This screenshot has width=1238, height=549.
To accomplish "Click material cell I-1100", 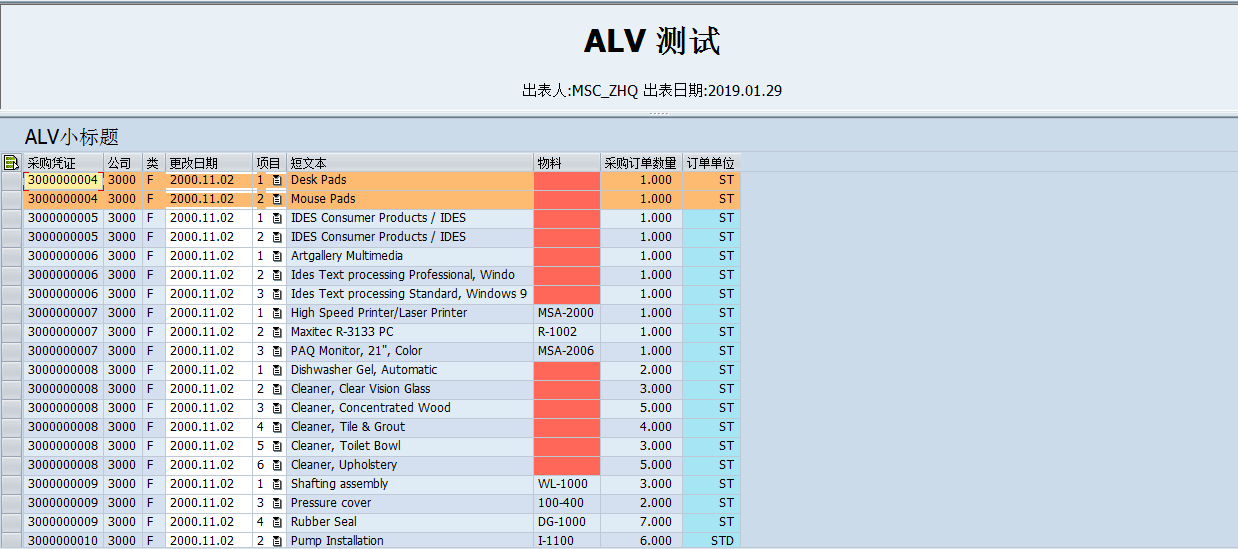I will pos(567,541).
